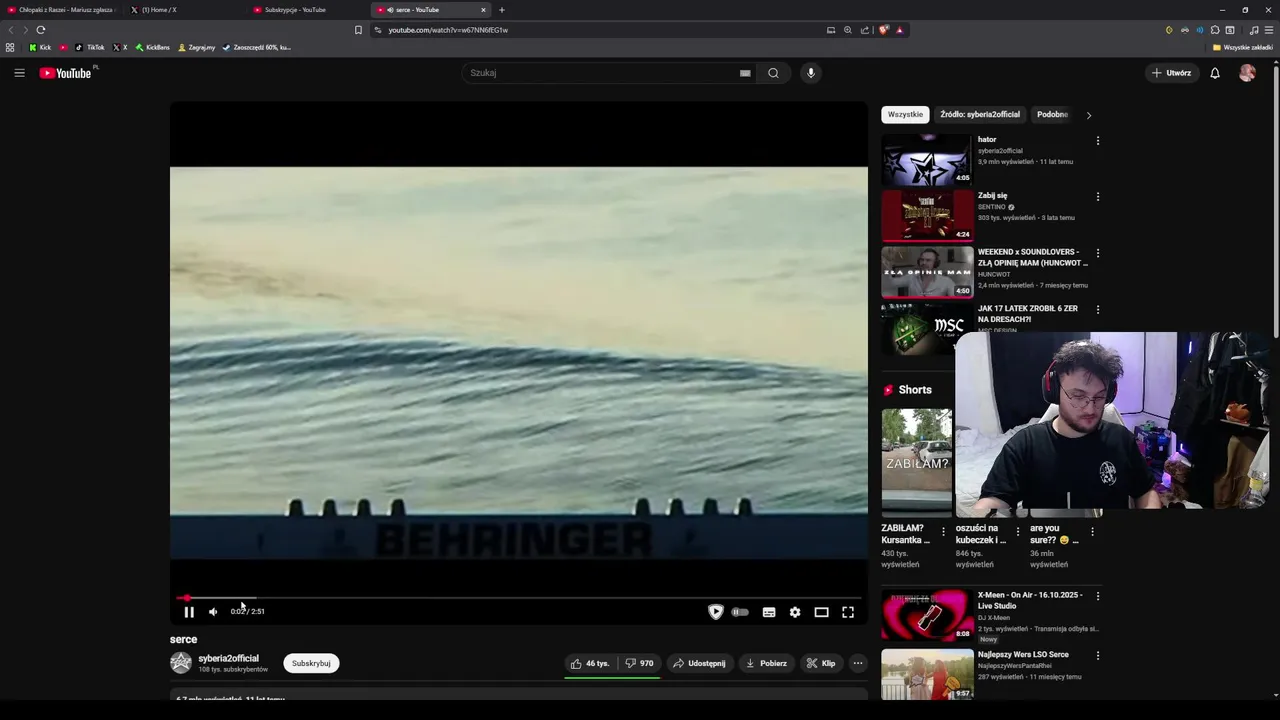Open the browser main hamburger menu
Screen dimensions: 1280x720
(1269, 30)
